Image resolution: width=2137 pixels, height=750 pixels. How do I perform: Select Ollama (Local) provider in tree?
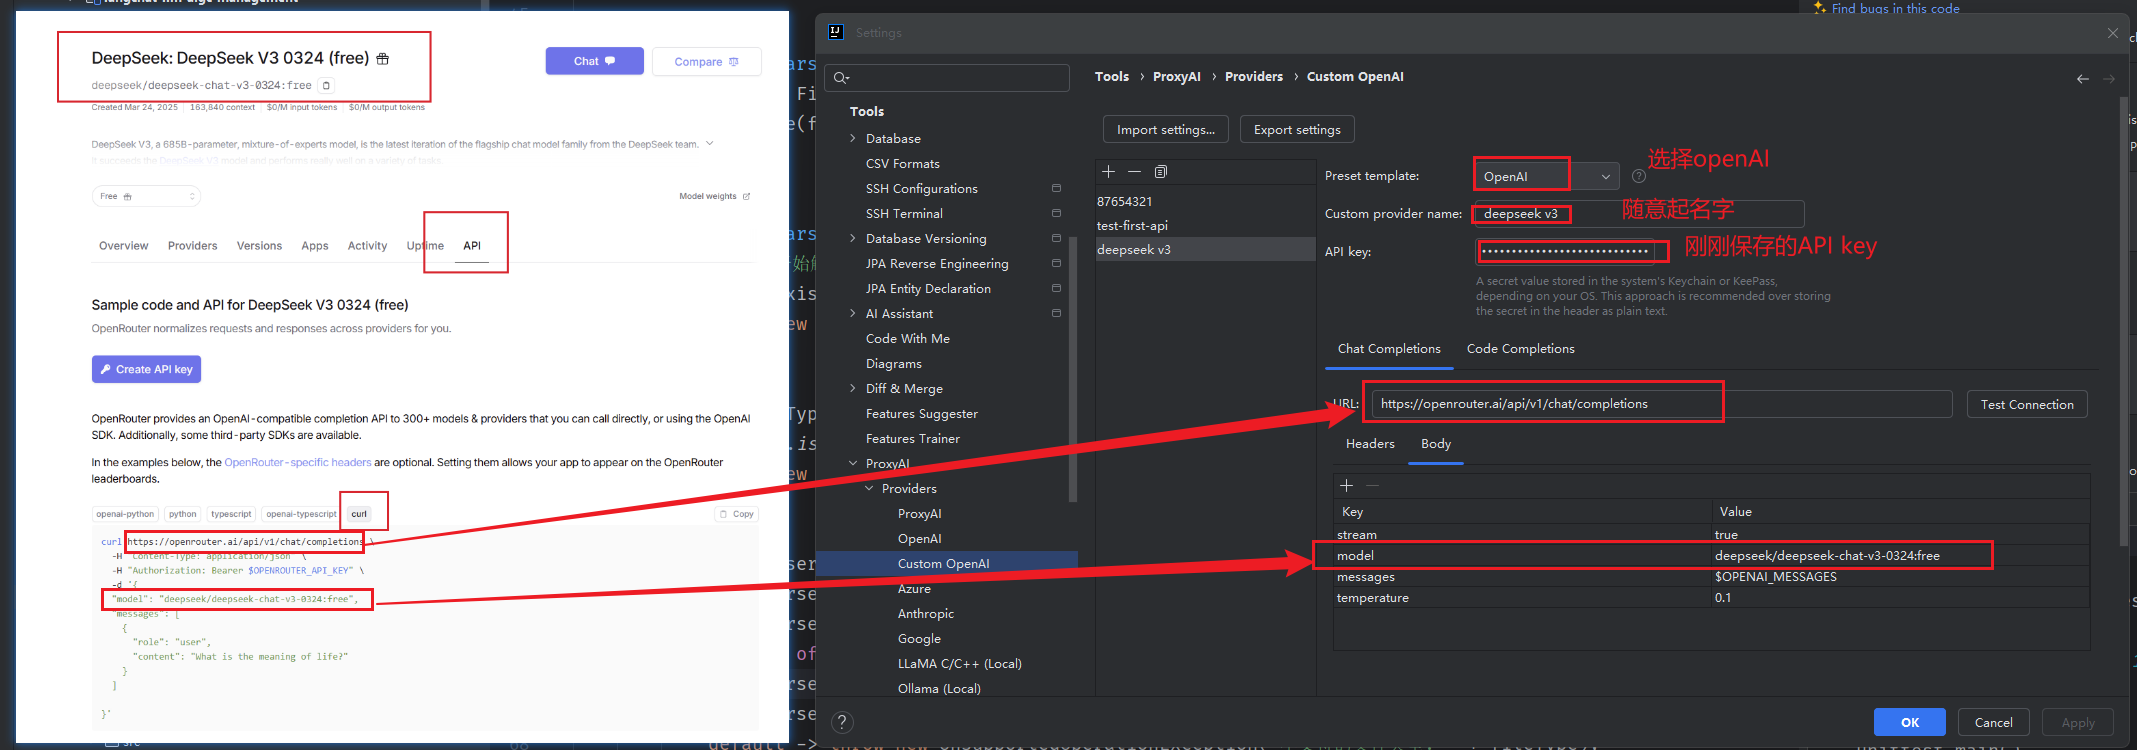pyautogui.click(x=939, y=688)
